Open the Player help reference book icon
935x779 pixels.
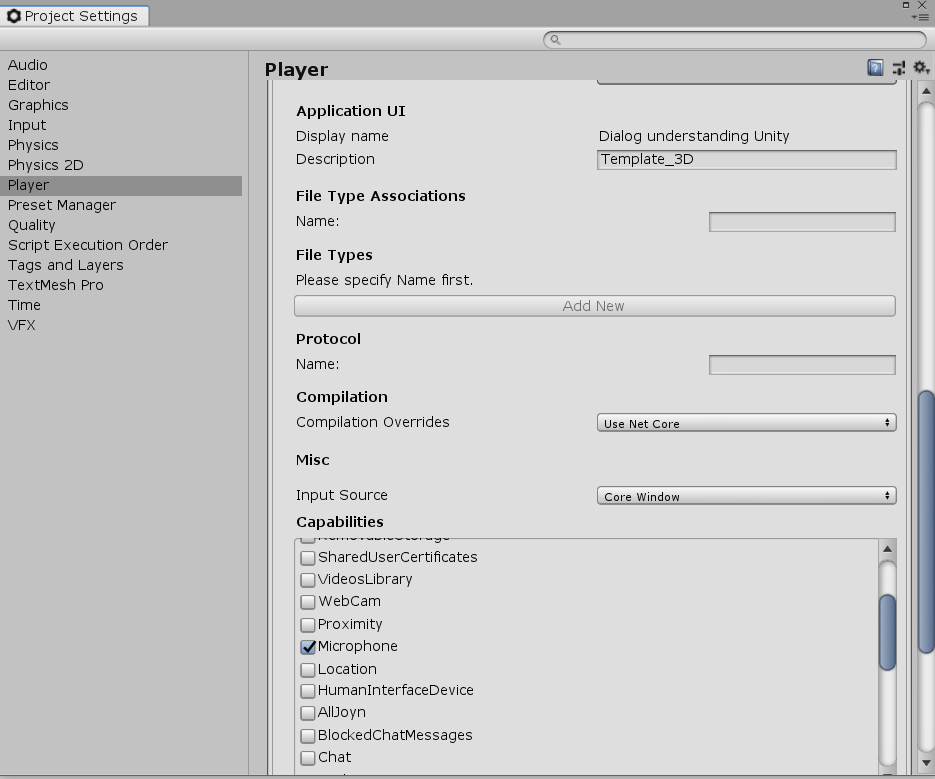tap(875, 68)
